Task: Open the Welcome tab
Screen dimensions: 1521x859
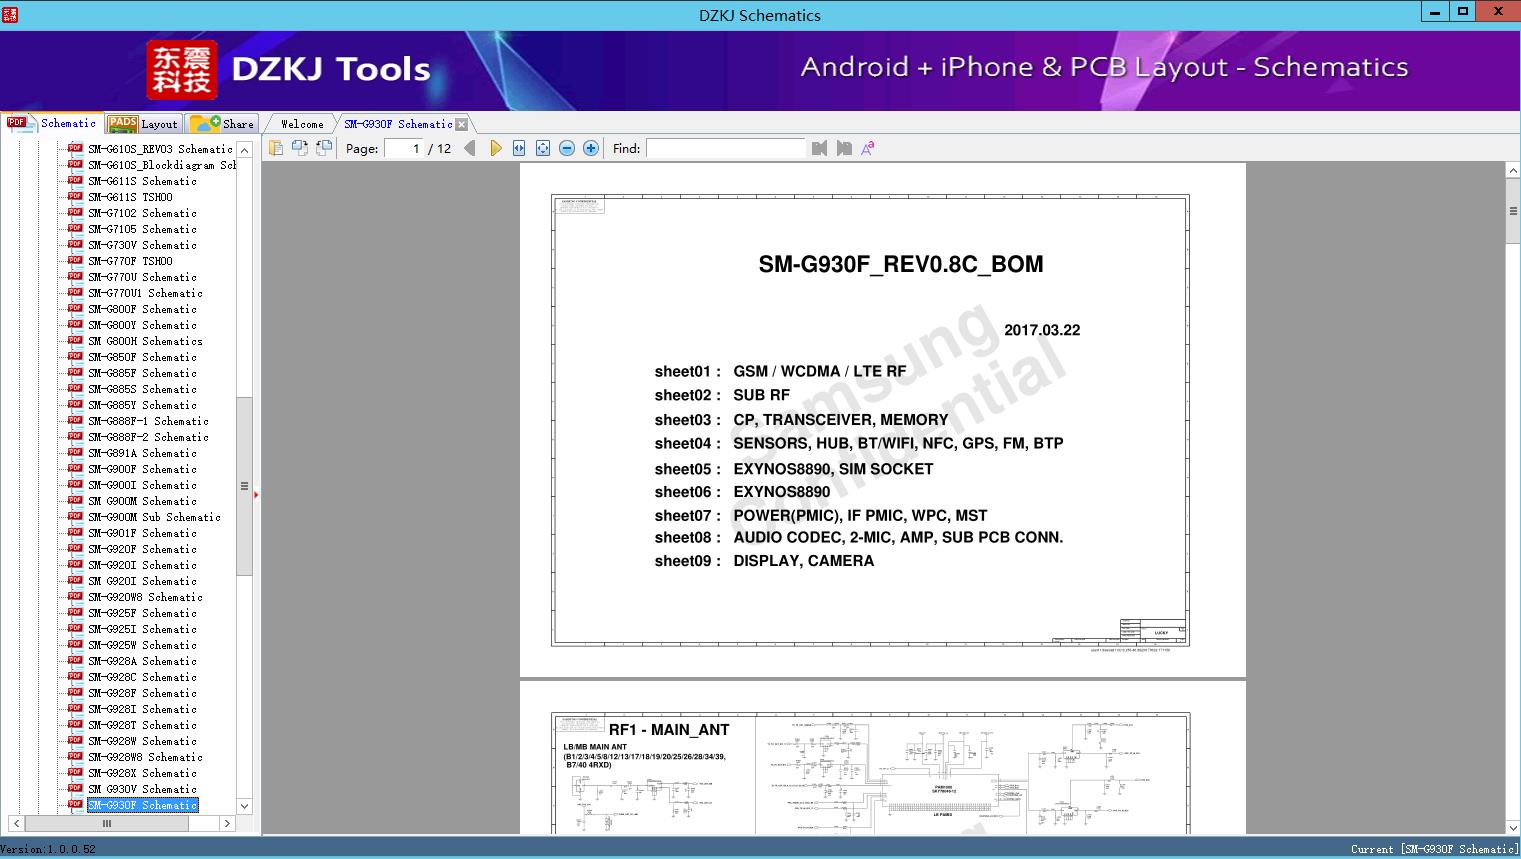Action: click(302, 124)
